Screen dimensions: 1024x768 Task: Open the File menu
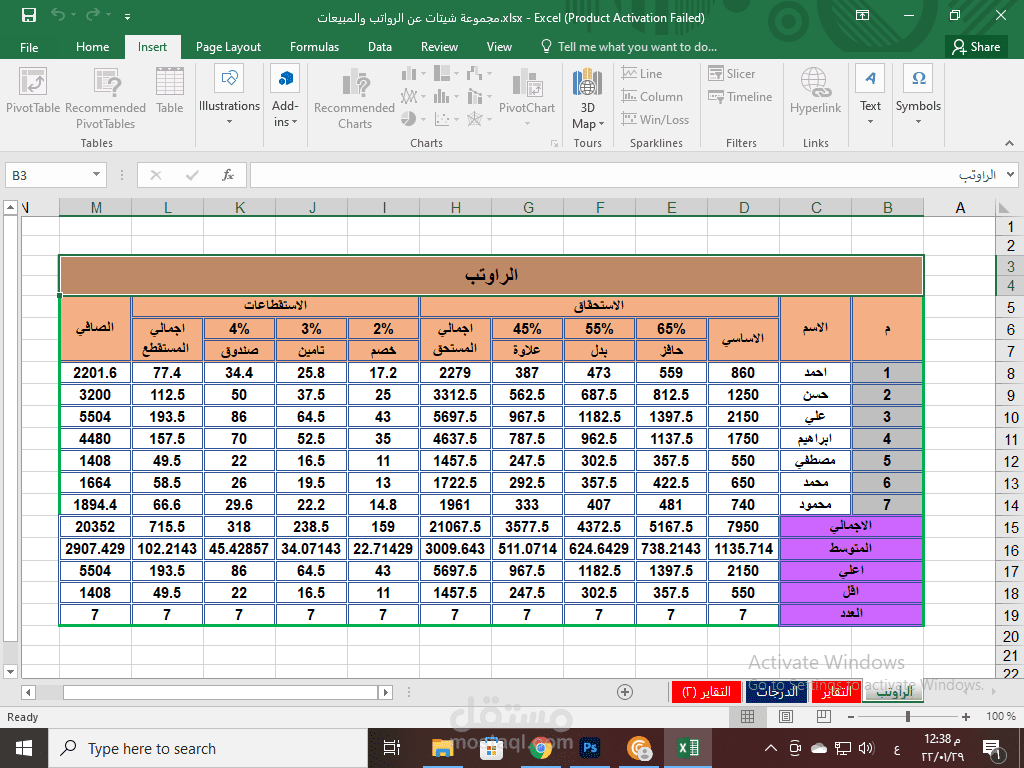point(29,47)
